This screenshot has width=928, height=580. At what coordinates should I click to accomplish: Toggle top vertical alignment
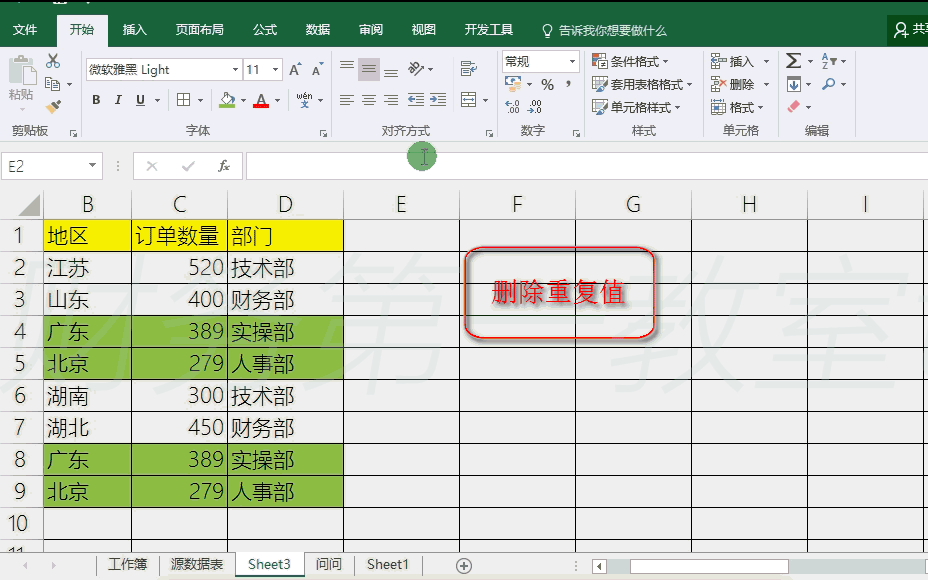(347, 68)
